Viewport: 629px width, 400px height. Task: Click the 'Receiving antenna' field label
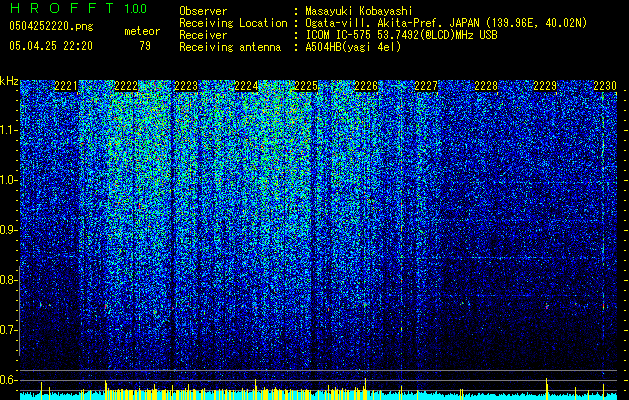coord(230,47)
